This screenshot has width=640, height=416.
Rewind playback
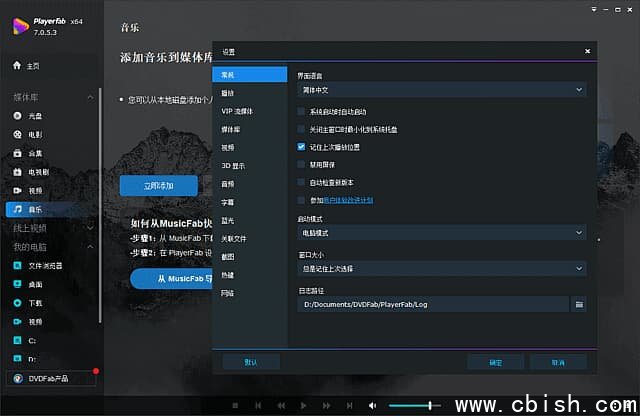(281, 405)
